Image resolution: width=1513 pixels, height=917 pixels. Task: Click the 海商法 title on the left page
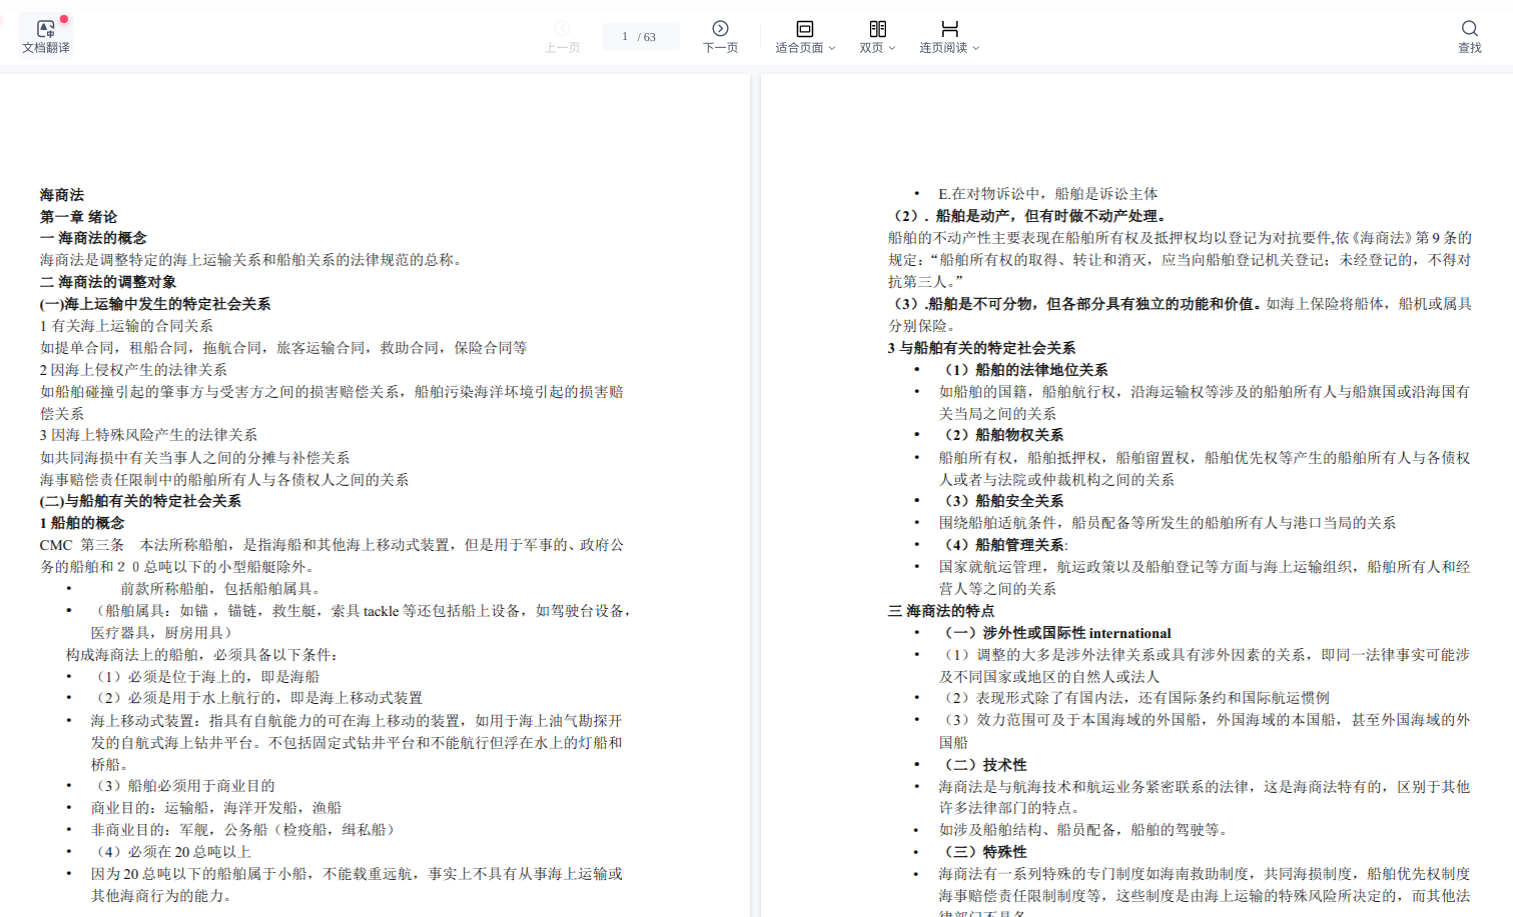62,195
